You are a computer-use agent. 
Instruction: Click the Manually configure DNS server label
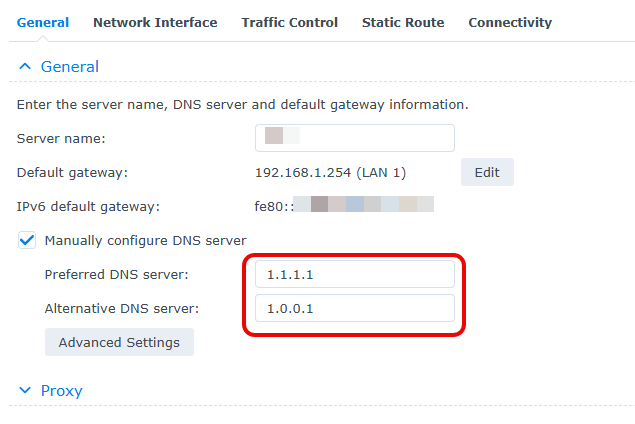[146, 240]
